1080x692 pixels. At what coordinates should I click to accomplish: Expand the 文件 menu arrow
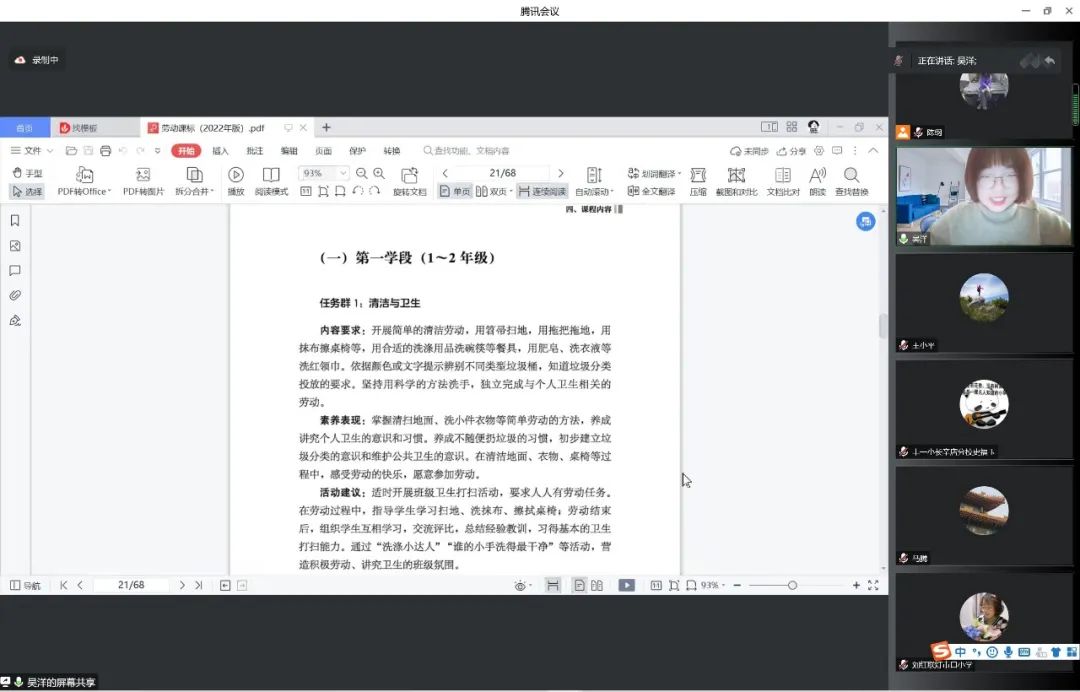click(50, 151)
